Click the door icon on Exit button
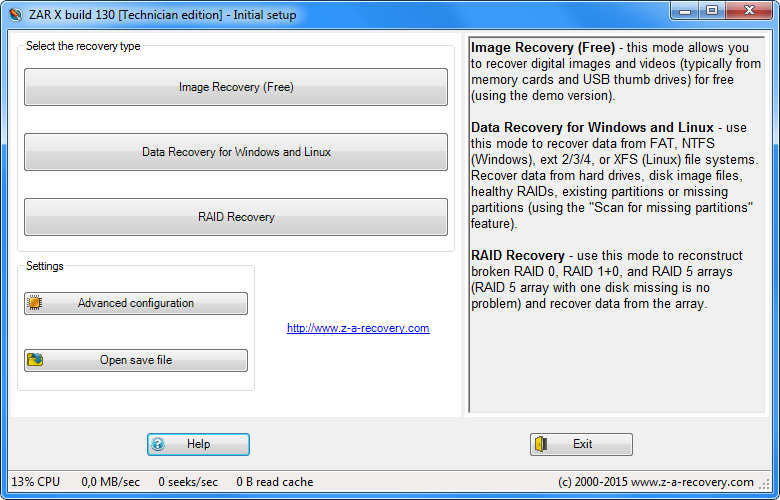Screen dimensions: 780x500 [541, 444]
